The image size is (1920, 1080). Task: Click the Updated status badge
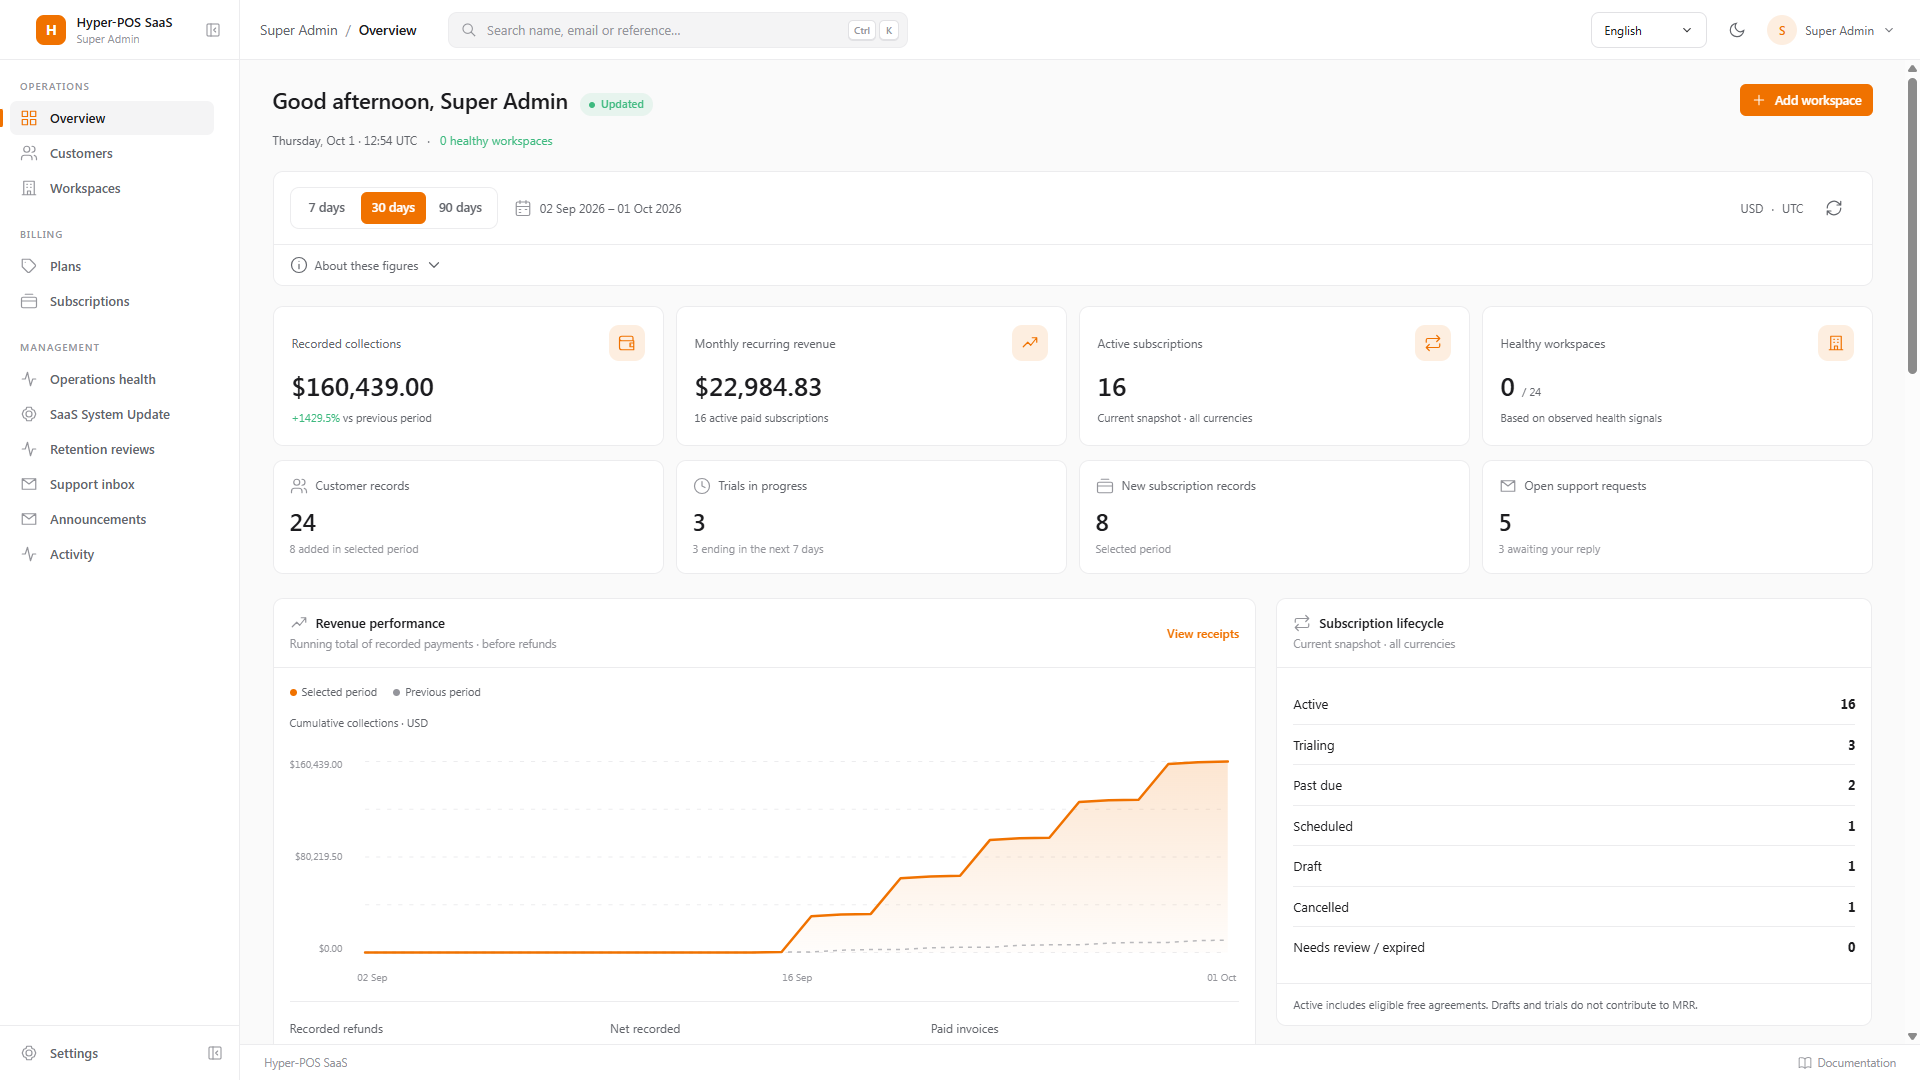[x=616, y=104]
